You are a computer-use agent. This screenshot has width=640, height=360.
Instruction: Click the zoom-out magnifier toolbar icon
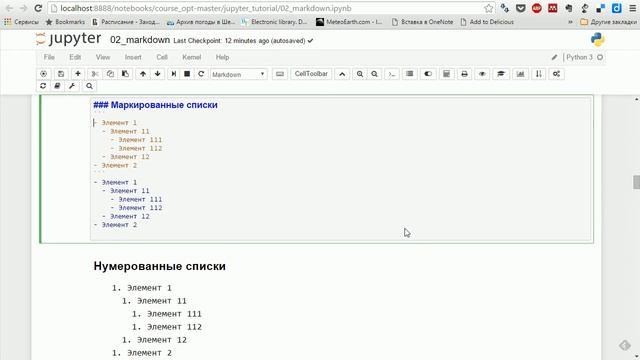click(x=374, y=74)
